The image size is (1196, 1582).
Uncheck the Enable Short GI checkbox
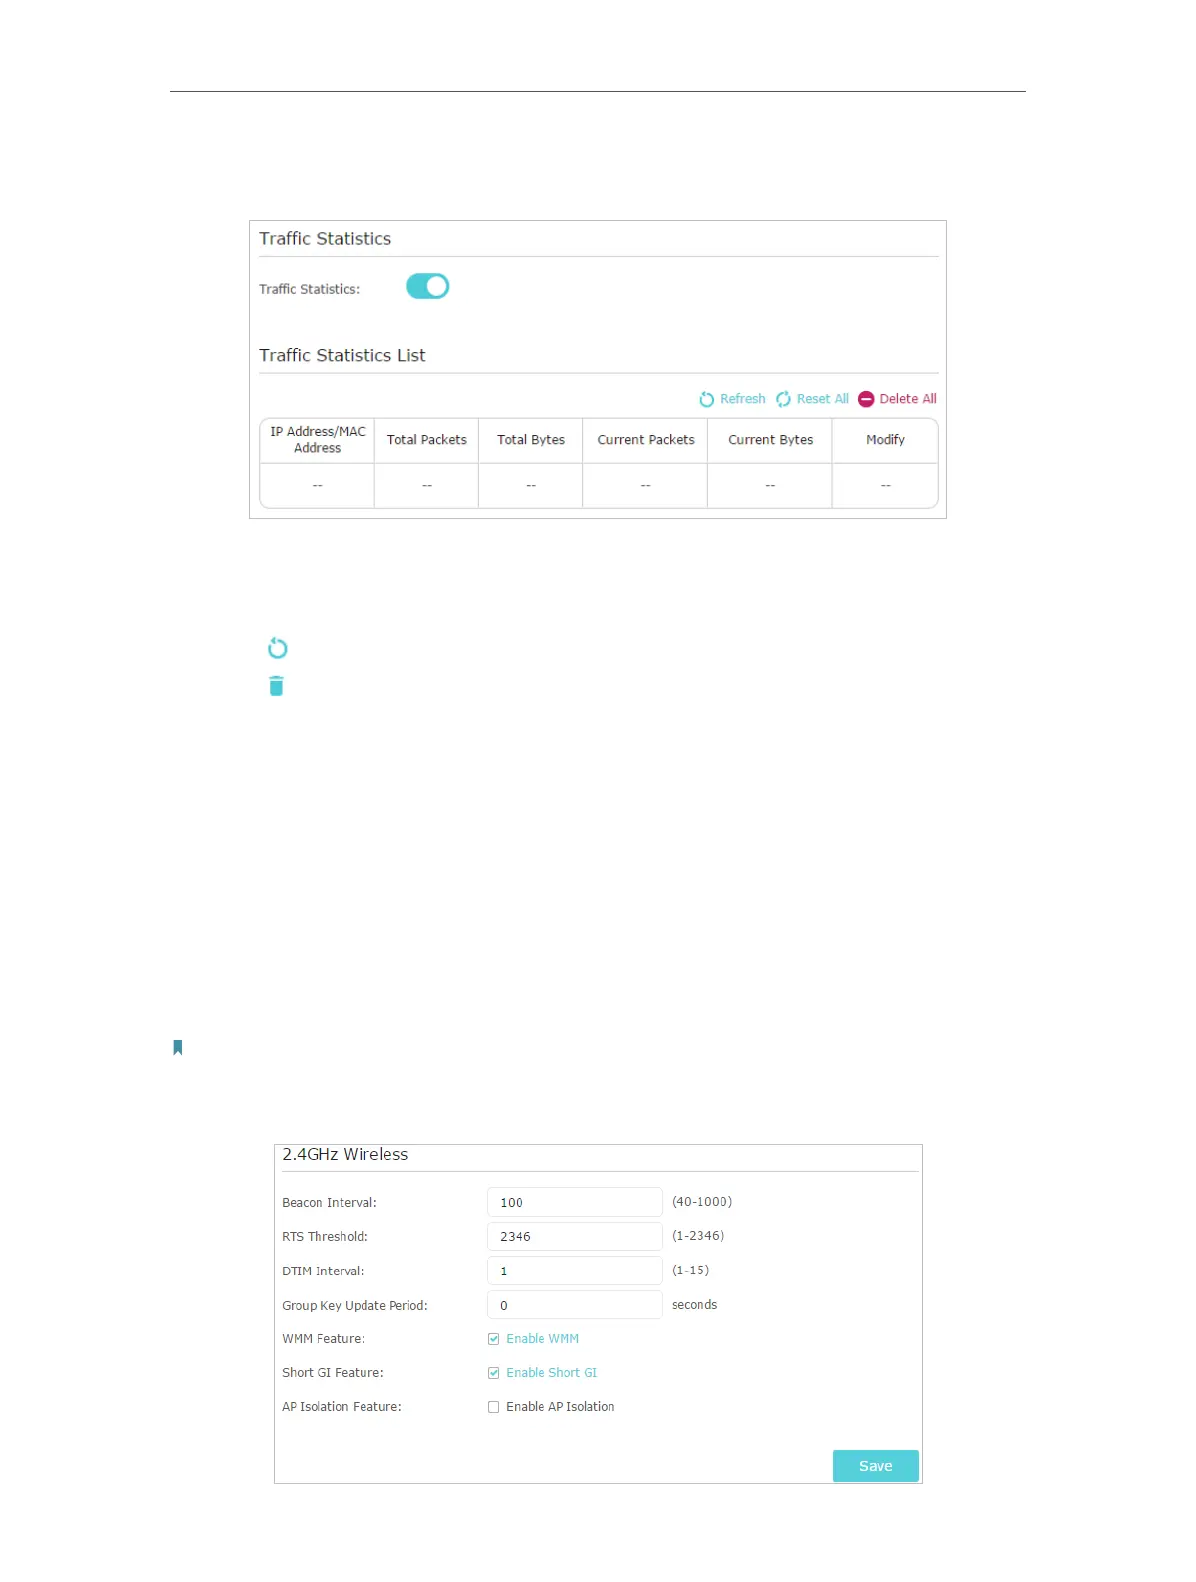pyautogui.click(x=493, y=1373)
